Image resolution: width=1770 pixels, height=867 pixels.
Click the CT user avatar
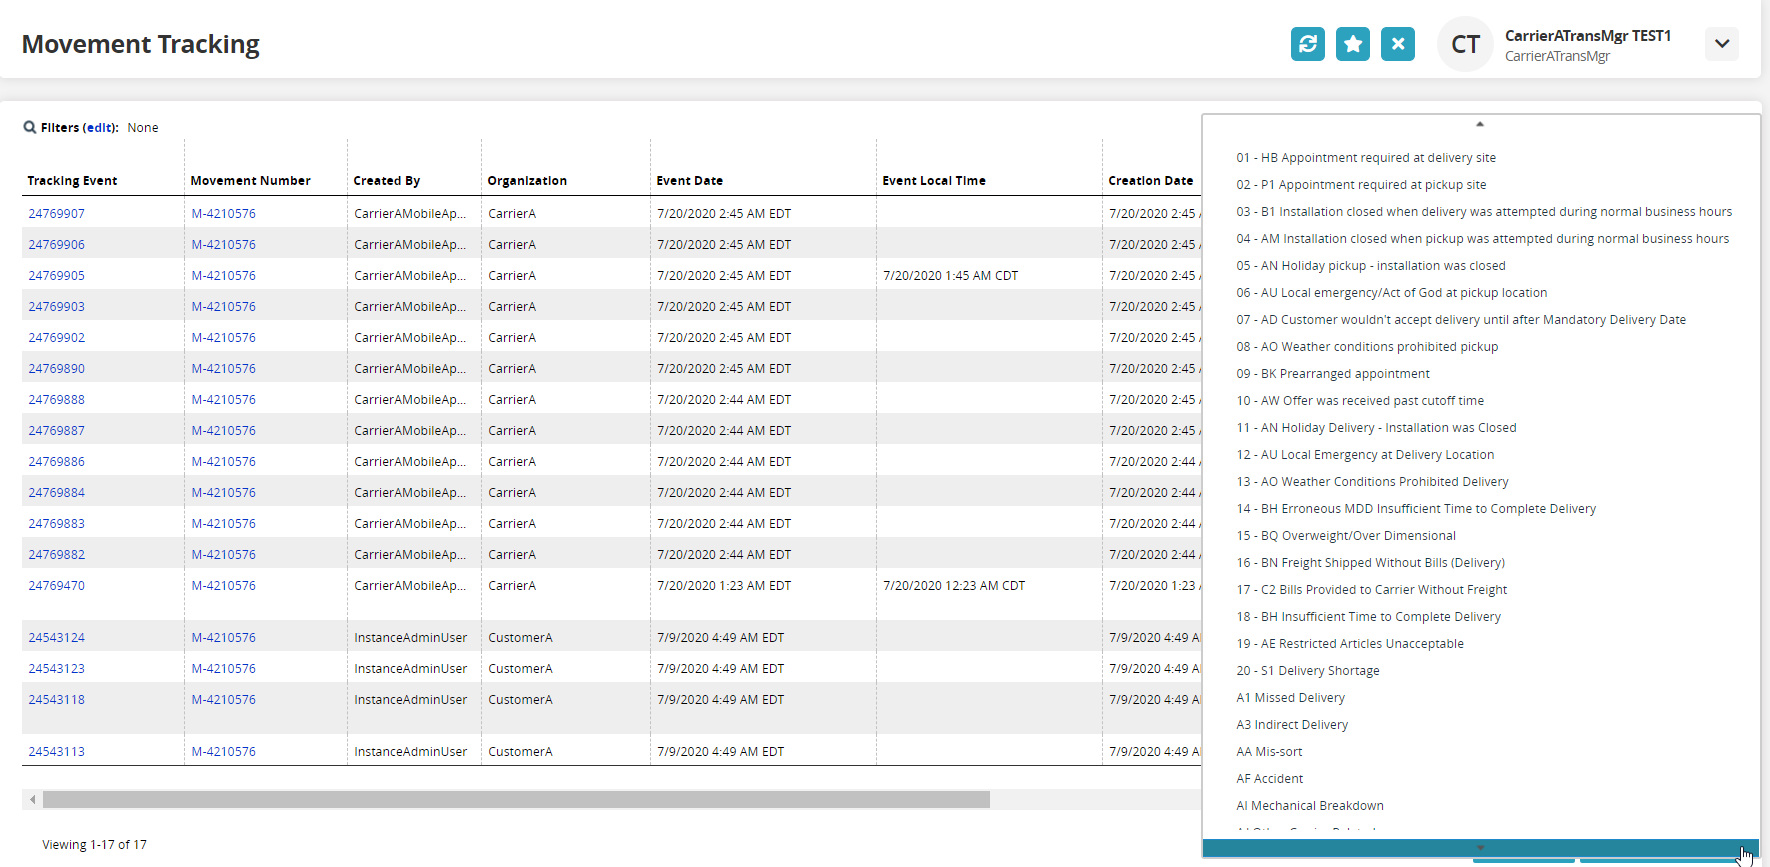pyautogui.click(x=1465, y=44)
